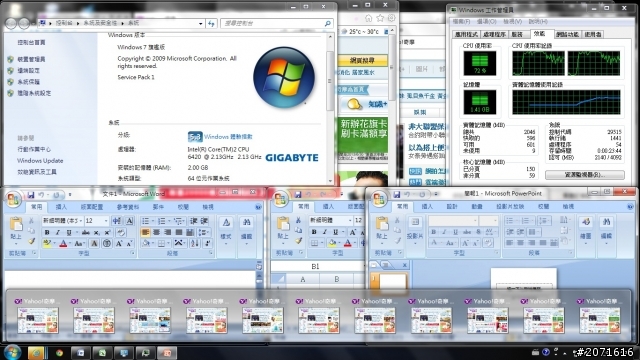Open Task Manager 處理程序 tab
640x360 pixels.
tap(494, 34)
